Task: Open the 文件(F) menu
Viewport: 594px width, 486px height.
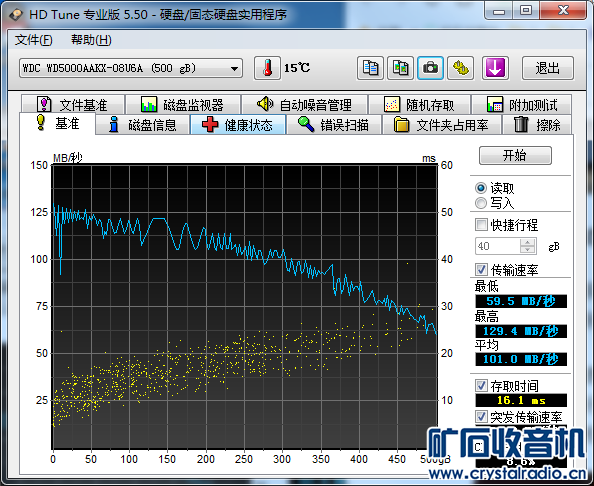Action: (33, 40)
